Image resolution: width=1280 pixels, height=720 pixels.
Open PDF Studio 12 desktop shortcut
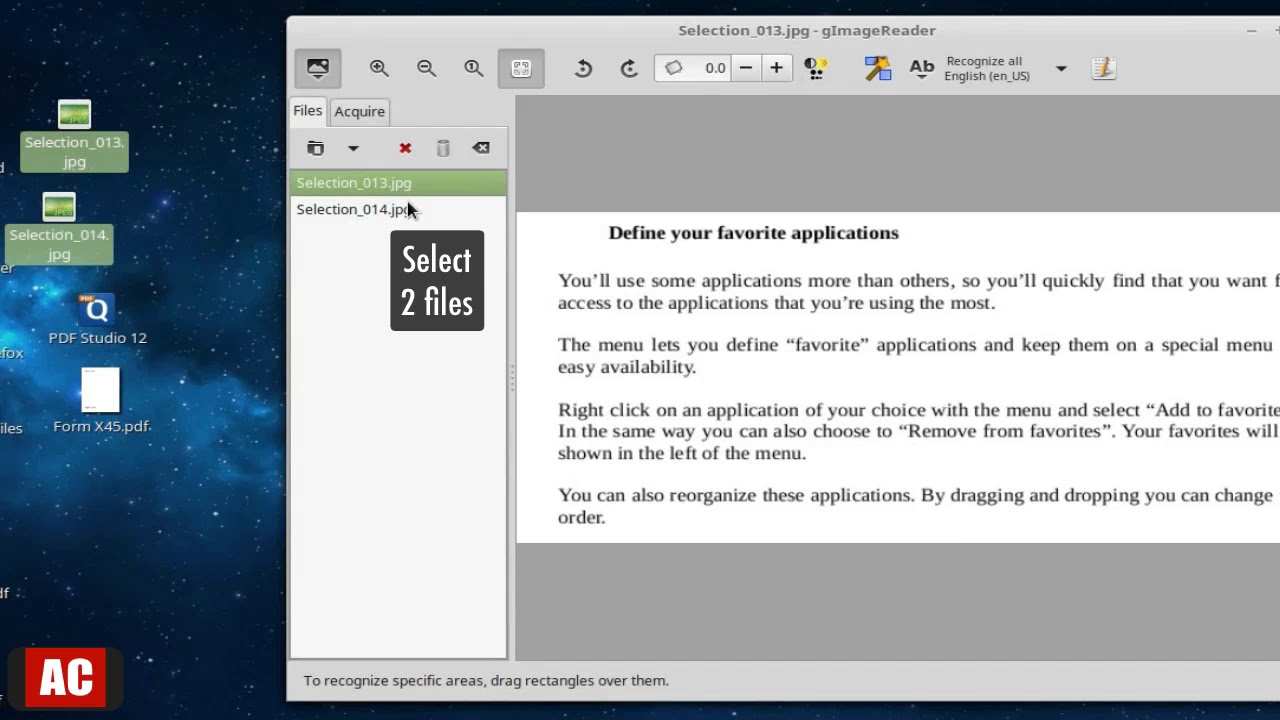coord(97,319)
